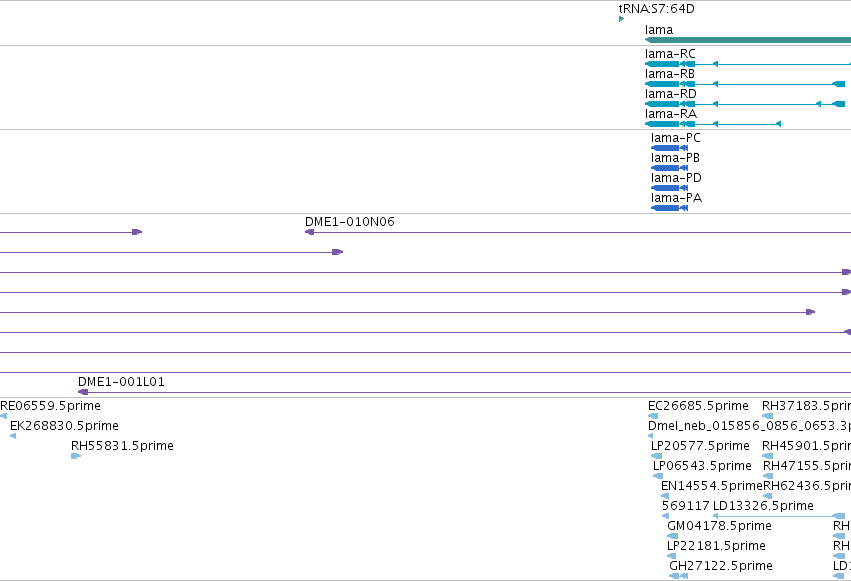Select the RH55831.5prime arrow glyph

point(76,456)
